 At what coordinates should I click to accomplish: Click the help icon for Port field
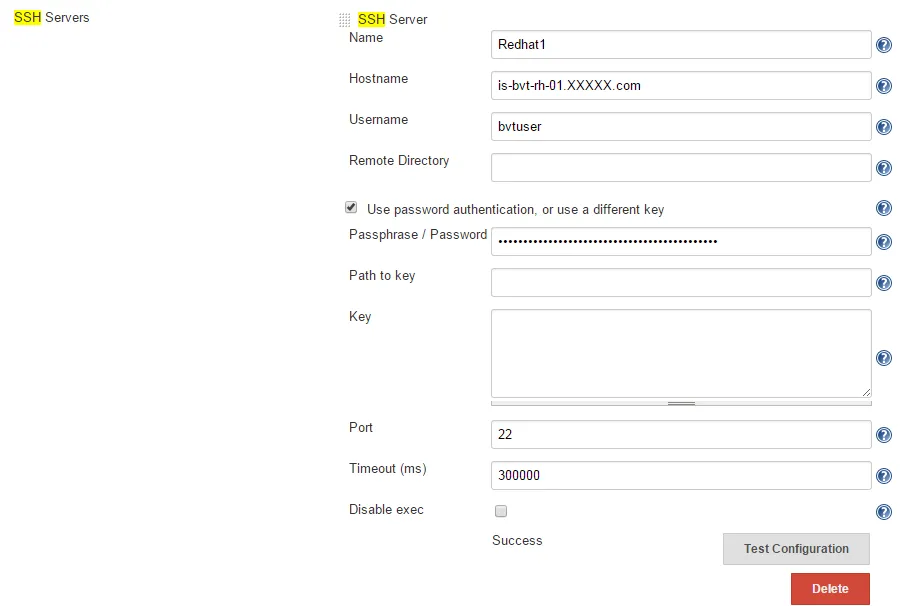[884, 435]
